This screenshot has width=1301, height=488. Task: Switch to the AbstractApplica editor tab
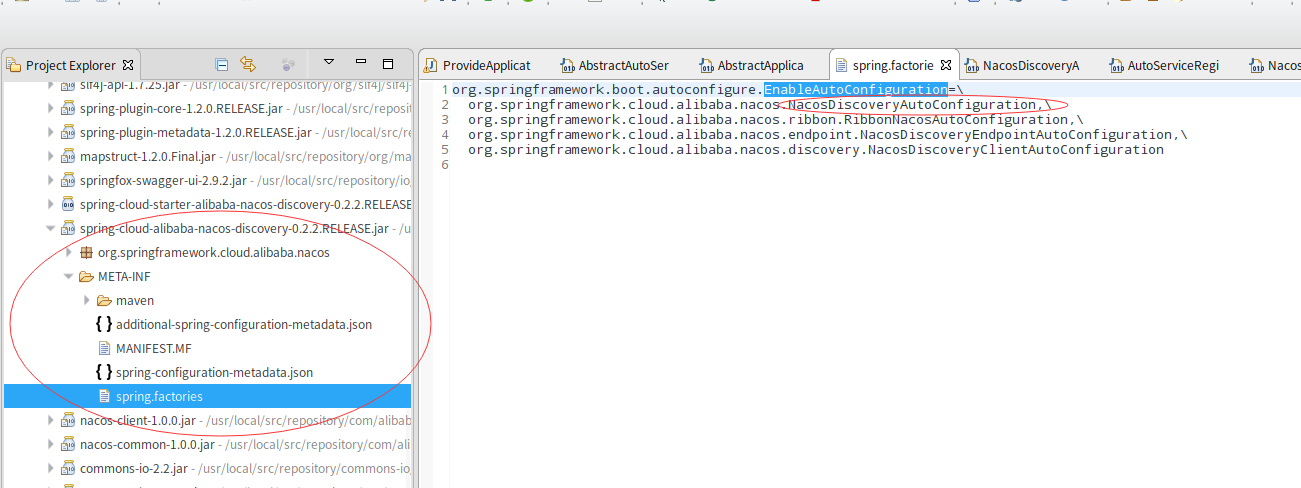tap(750, 65)
